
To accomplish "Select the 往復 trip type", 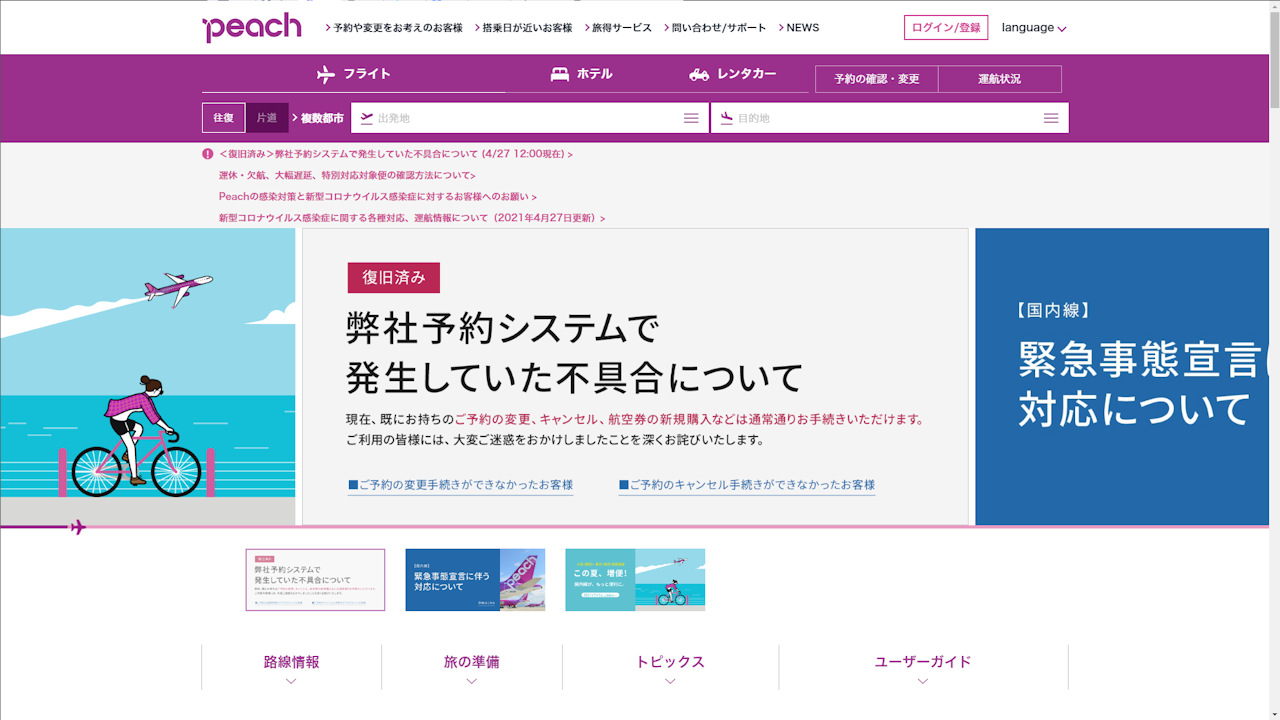I will 223,117.
